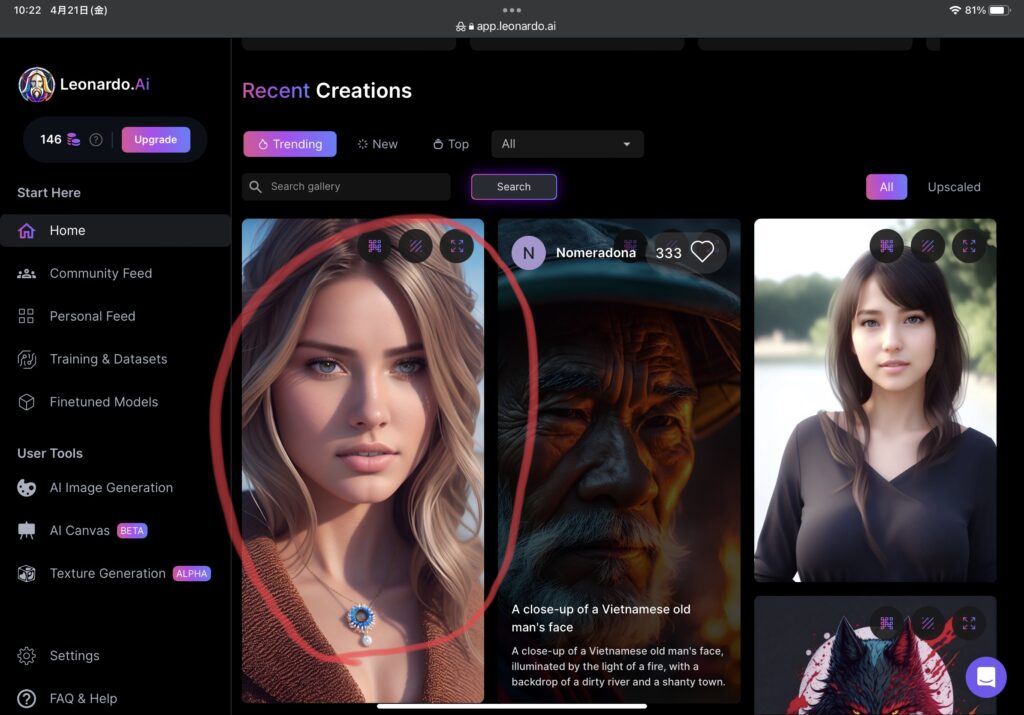The width and height of the screenshot is (1024, 715).
Task: Go to Finetuned Models
Action: pyautogui.click(x=103, y=402)
